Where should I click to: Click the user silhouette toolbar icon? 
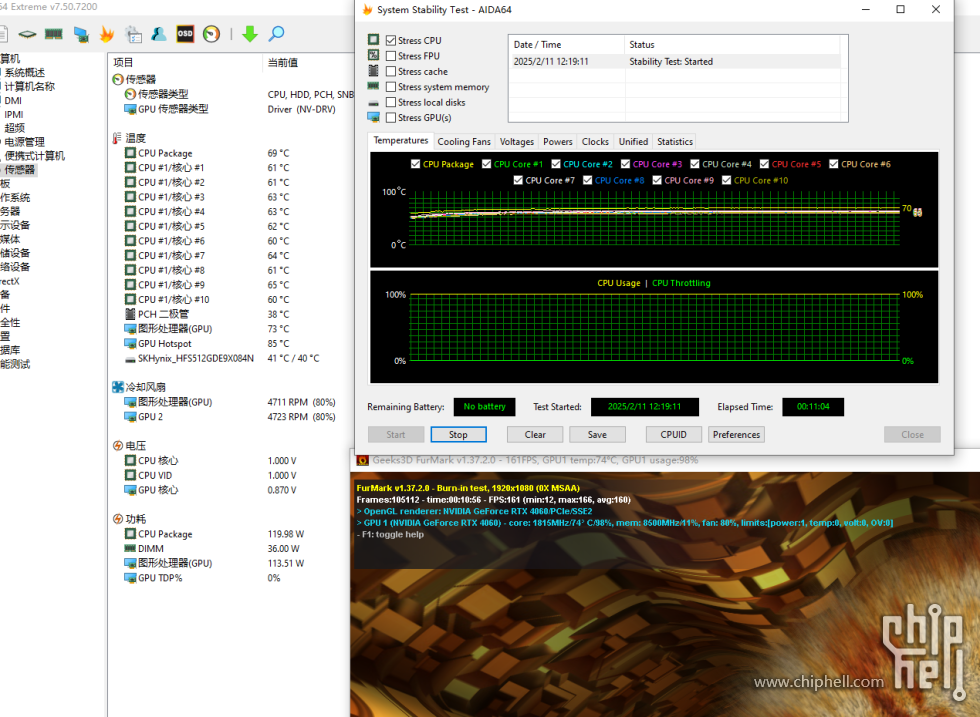point(159,34)
